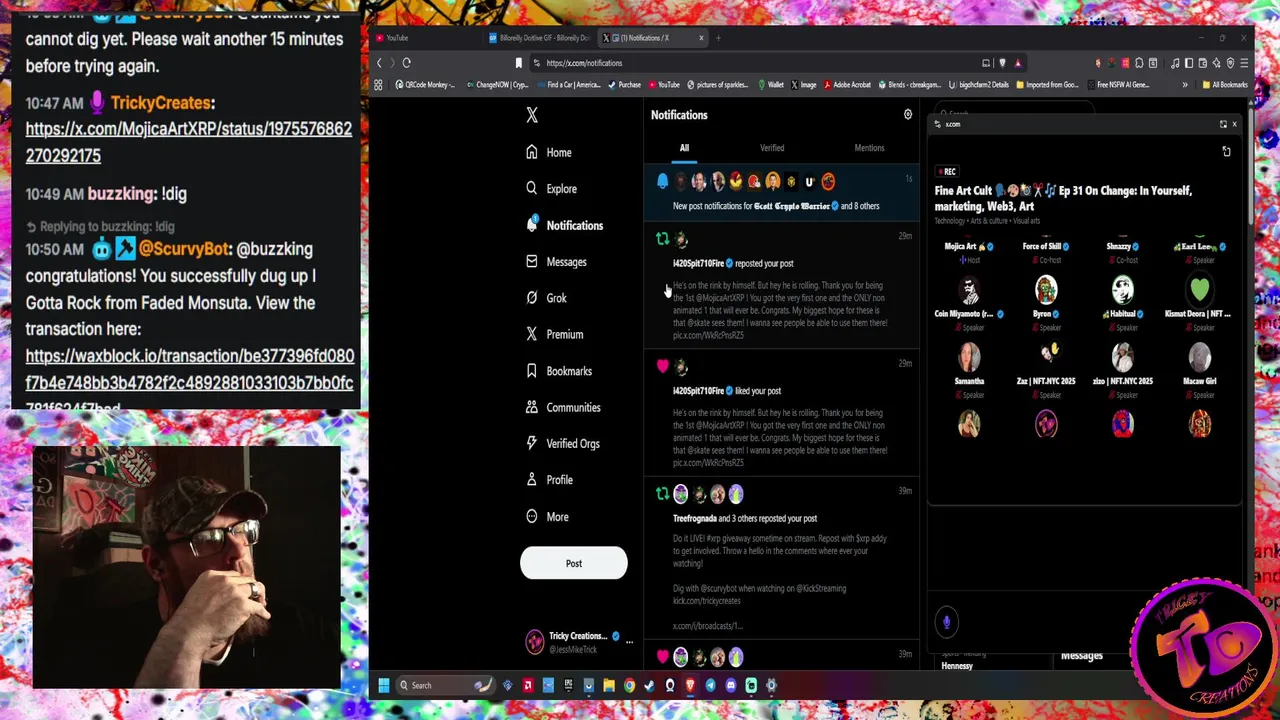1280x720 pixels.
Task: Open the browser main hamburger menu
Action: (1242, 63)
